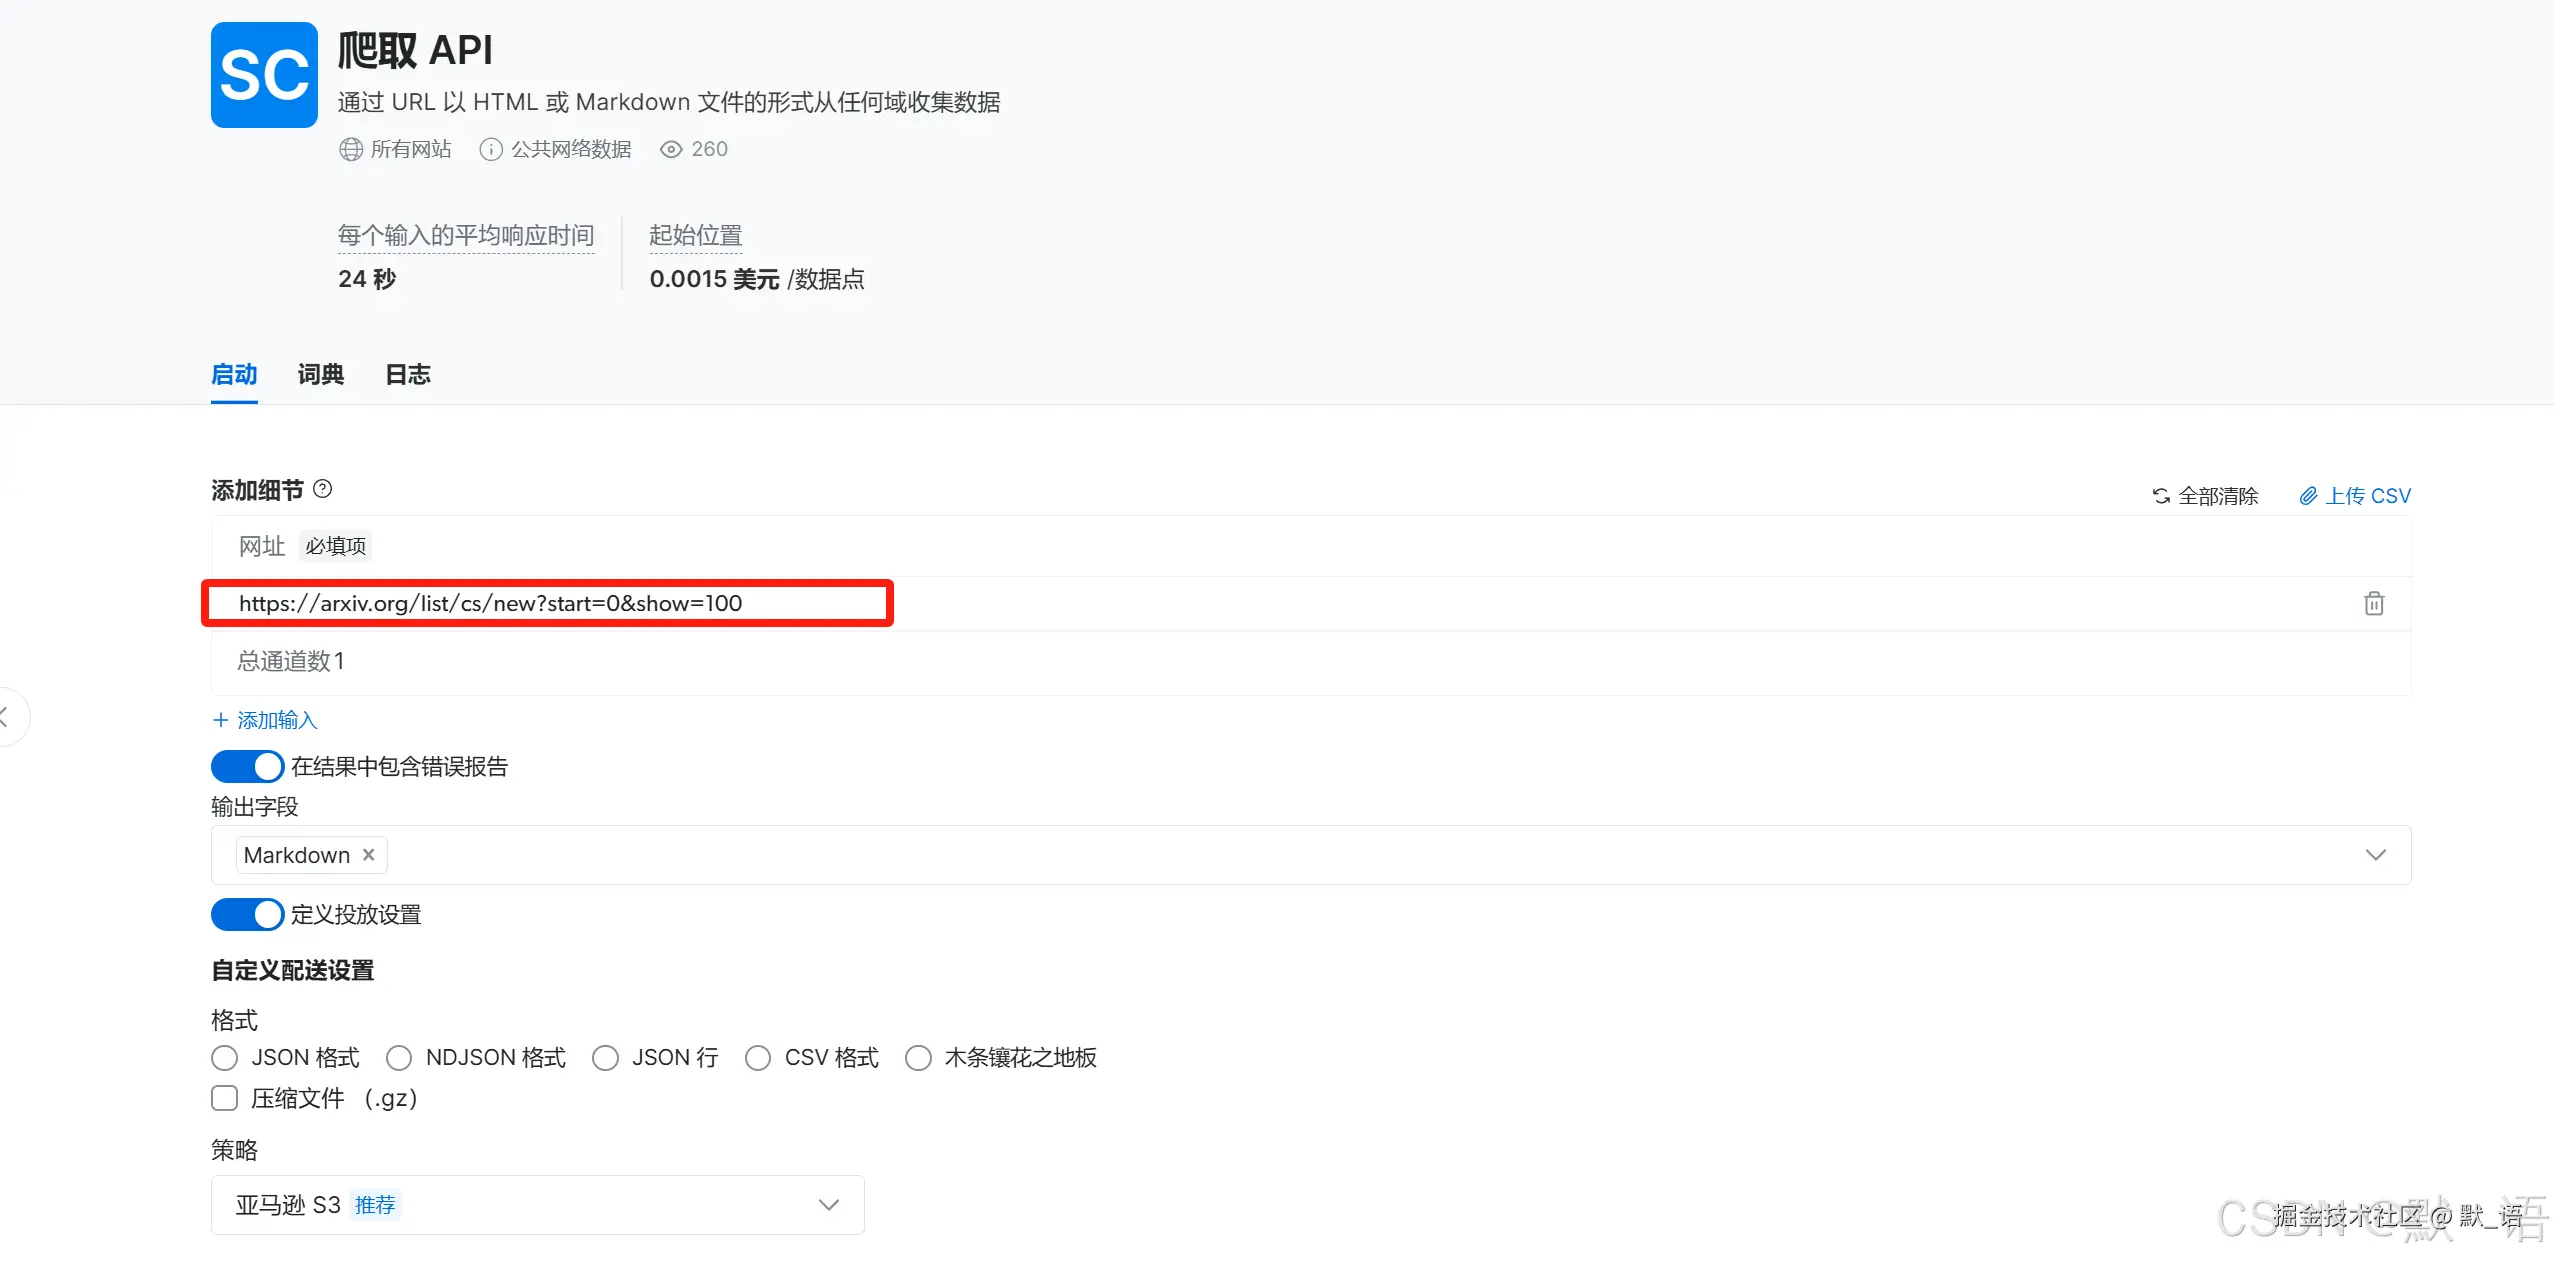Open the help tooltip beside 添加细节

click(x=322, y=489)
